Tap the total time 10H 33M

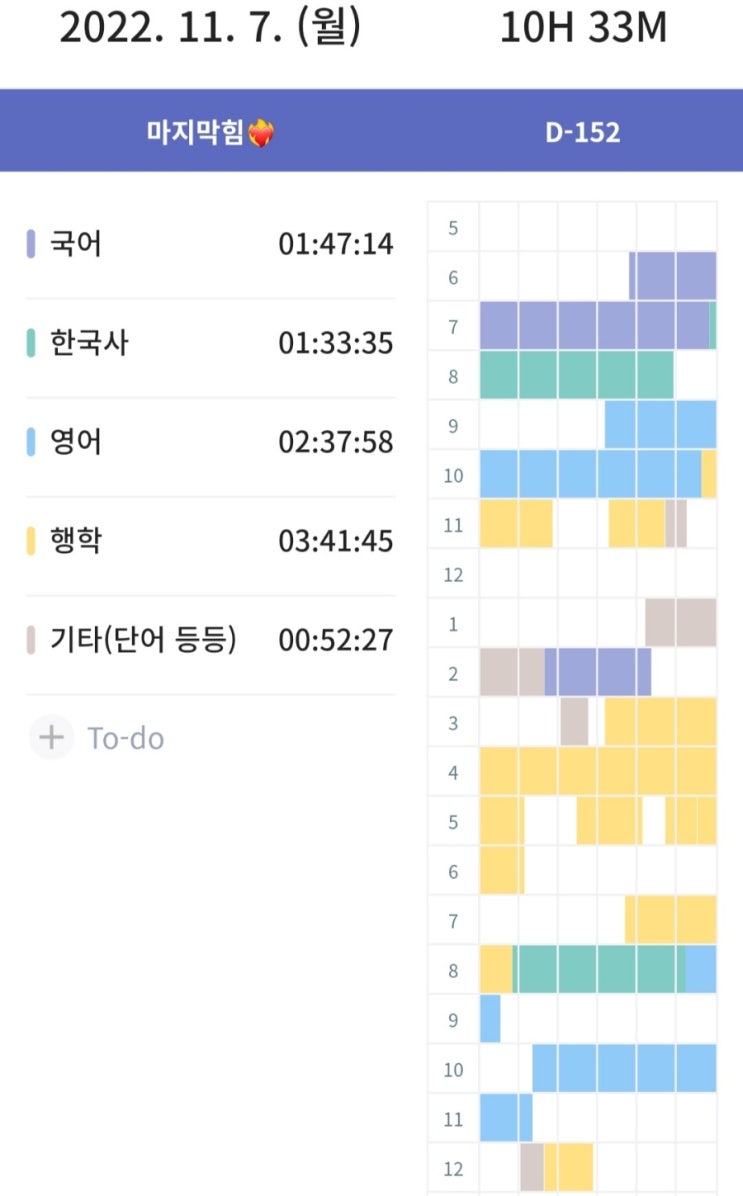583,28
